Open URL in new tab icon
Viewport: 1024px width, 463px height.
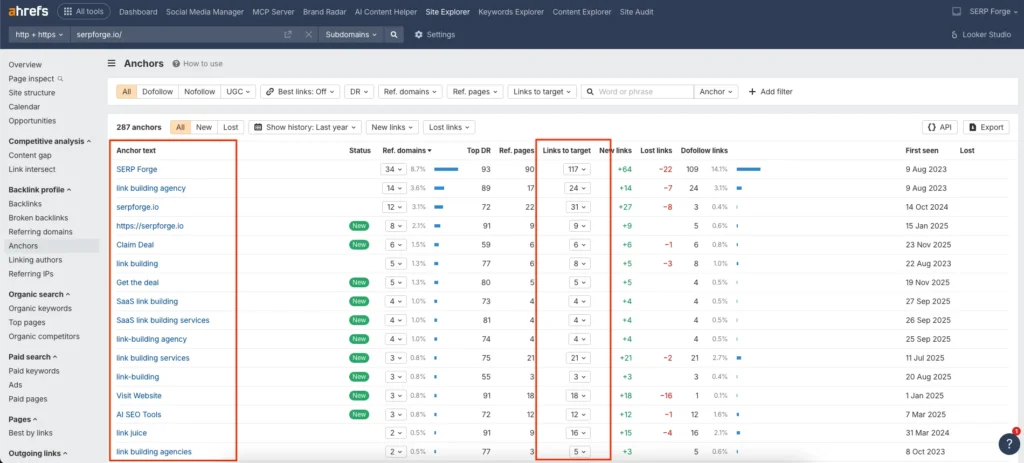click(288, 34)
